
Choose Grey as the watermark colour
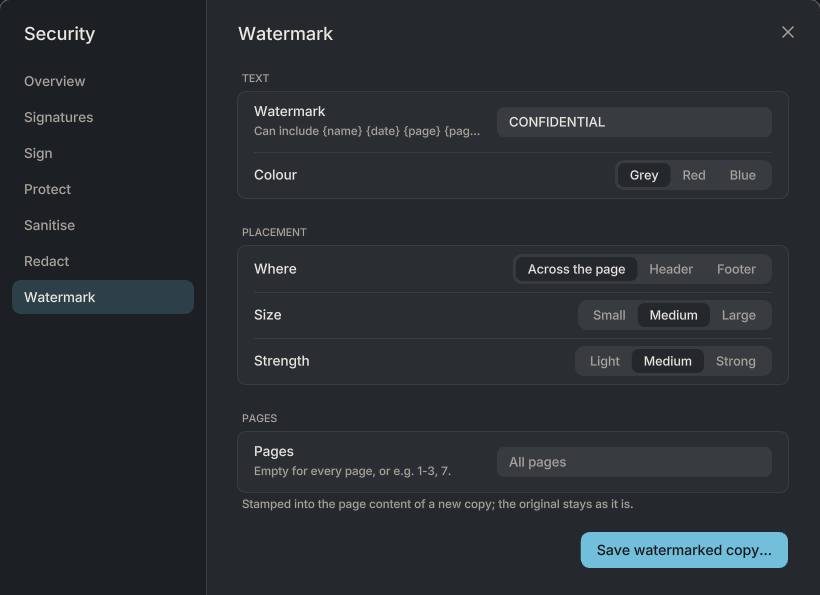click(x=644, y=175)
